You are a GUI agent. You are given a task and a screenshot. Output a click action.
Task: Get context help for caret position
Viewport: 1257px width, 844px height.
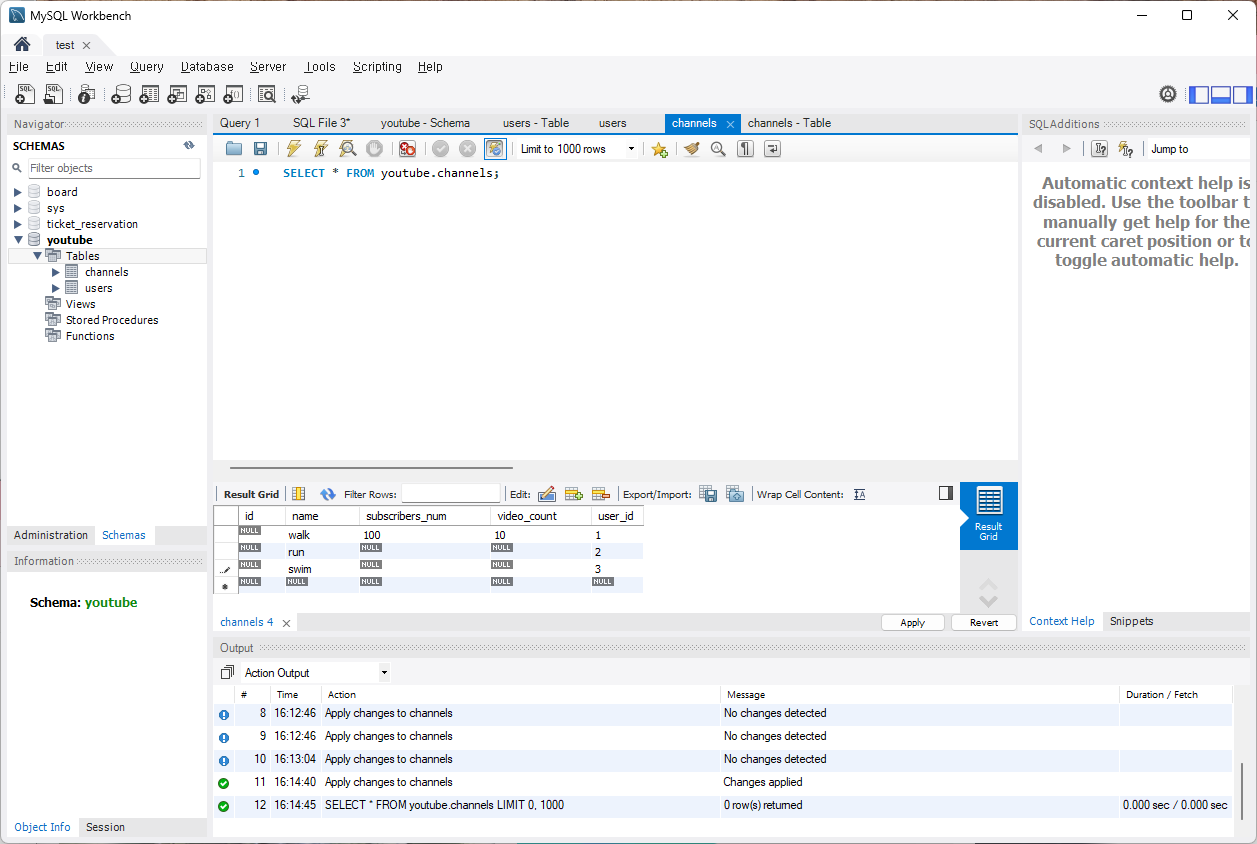click(x=1100, y=149)
